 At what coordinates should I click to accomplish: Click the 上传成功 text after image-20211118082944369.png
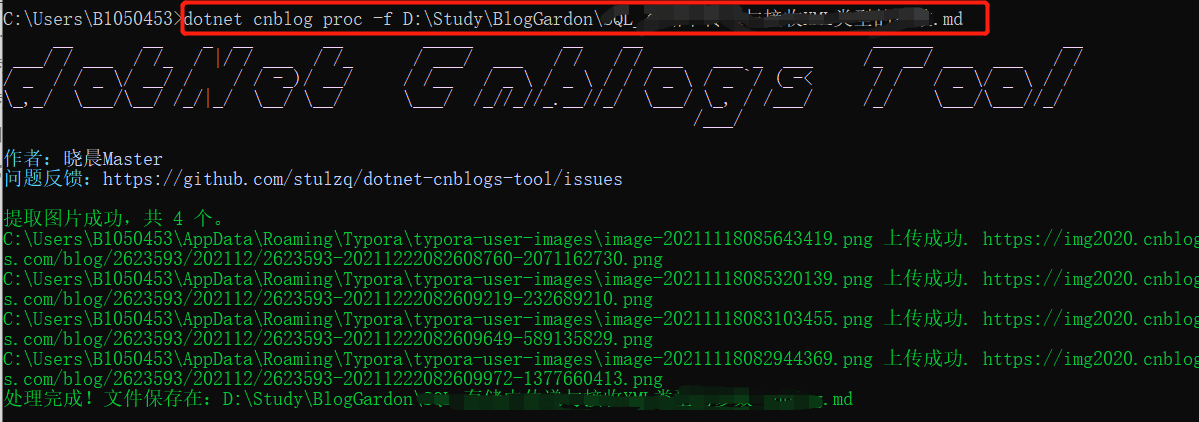tap(924, 359)
